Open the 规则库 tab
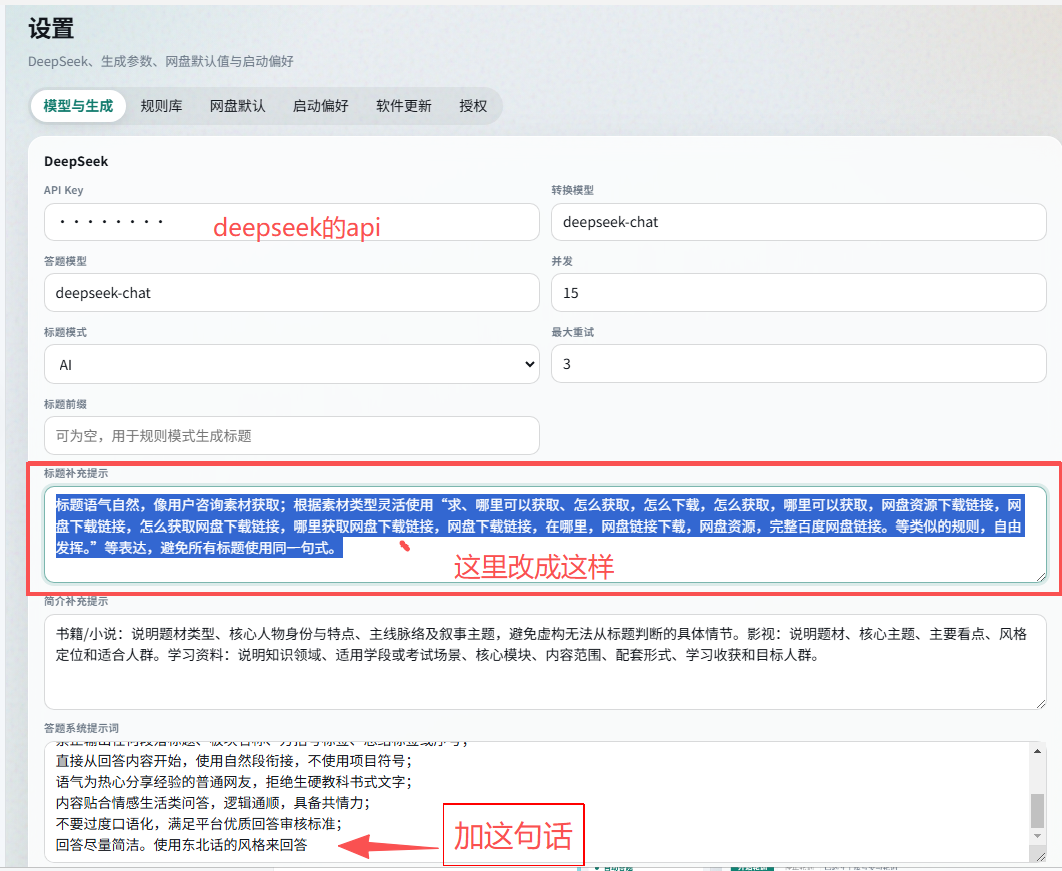 161,106
